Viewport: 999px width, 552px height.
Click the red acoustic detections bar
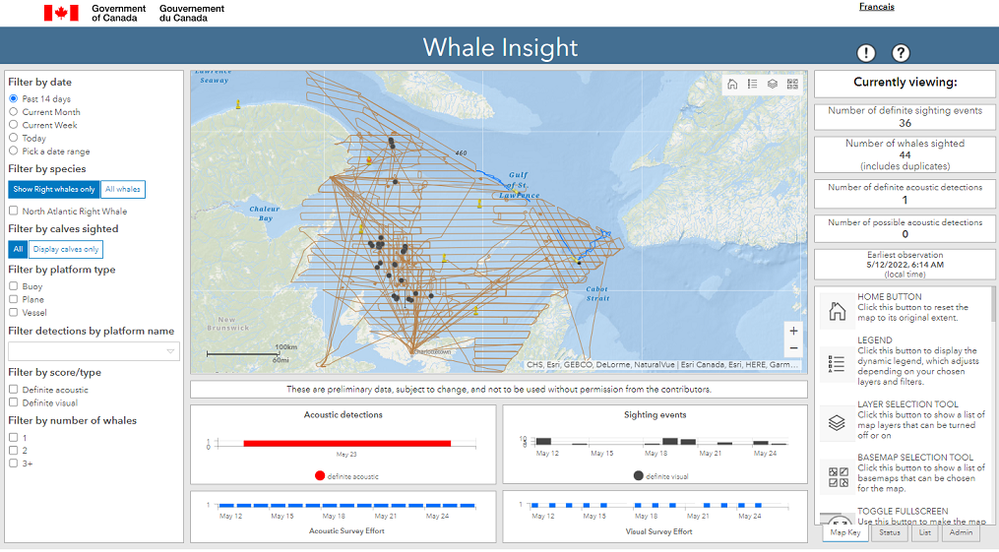(347, 444)
